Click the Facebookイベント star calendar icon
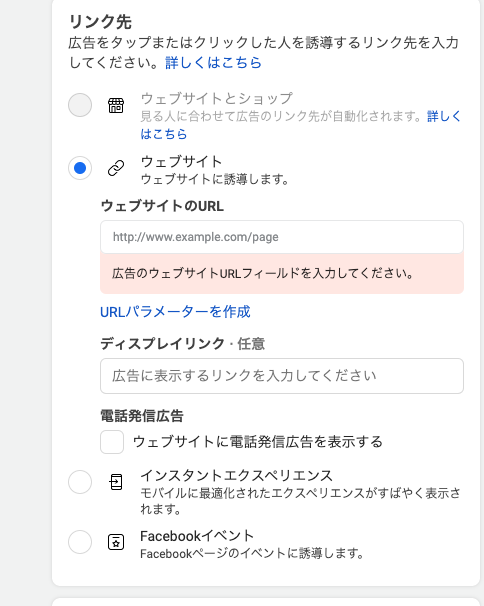 click(x=116, y=542)
